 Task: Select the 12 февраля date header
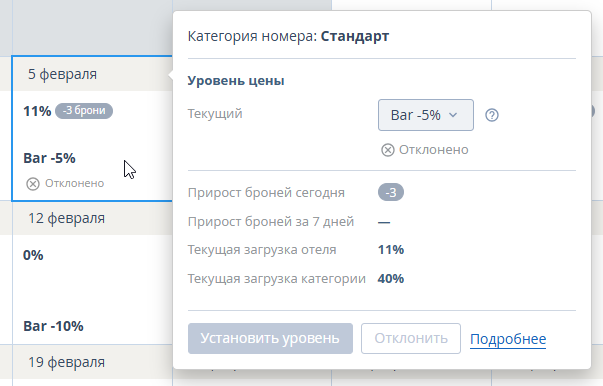[67, 218]
